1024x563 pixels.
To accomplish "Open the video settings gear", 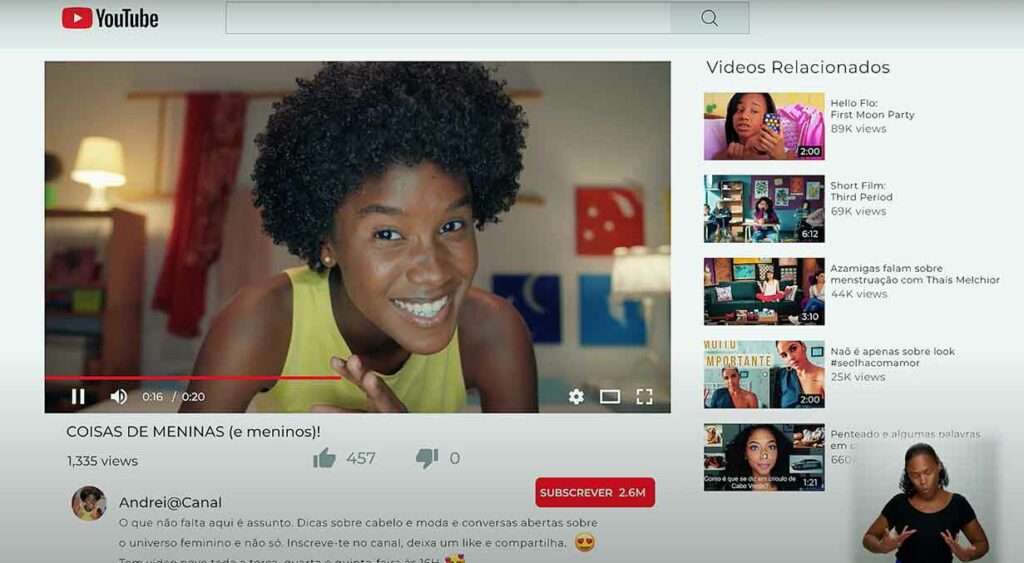I will coord(576,396).
